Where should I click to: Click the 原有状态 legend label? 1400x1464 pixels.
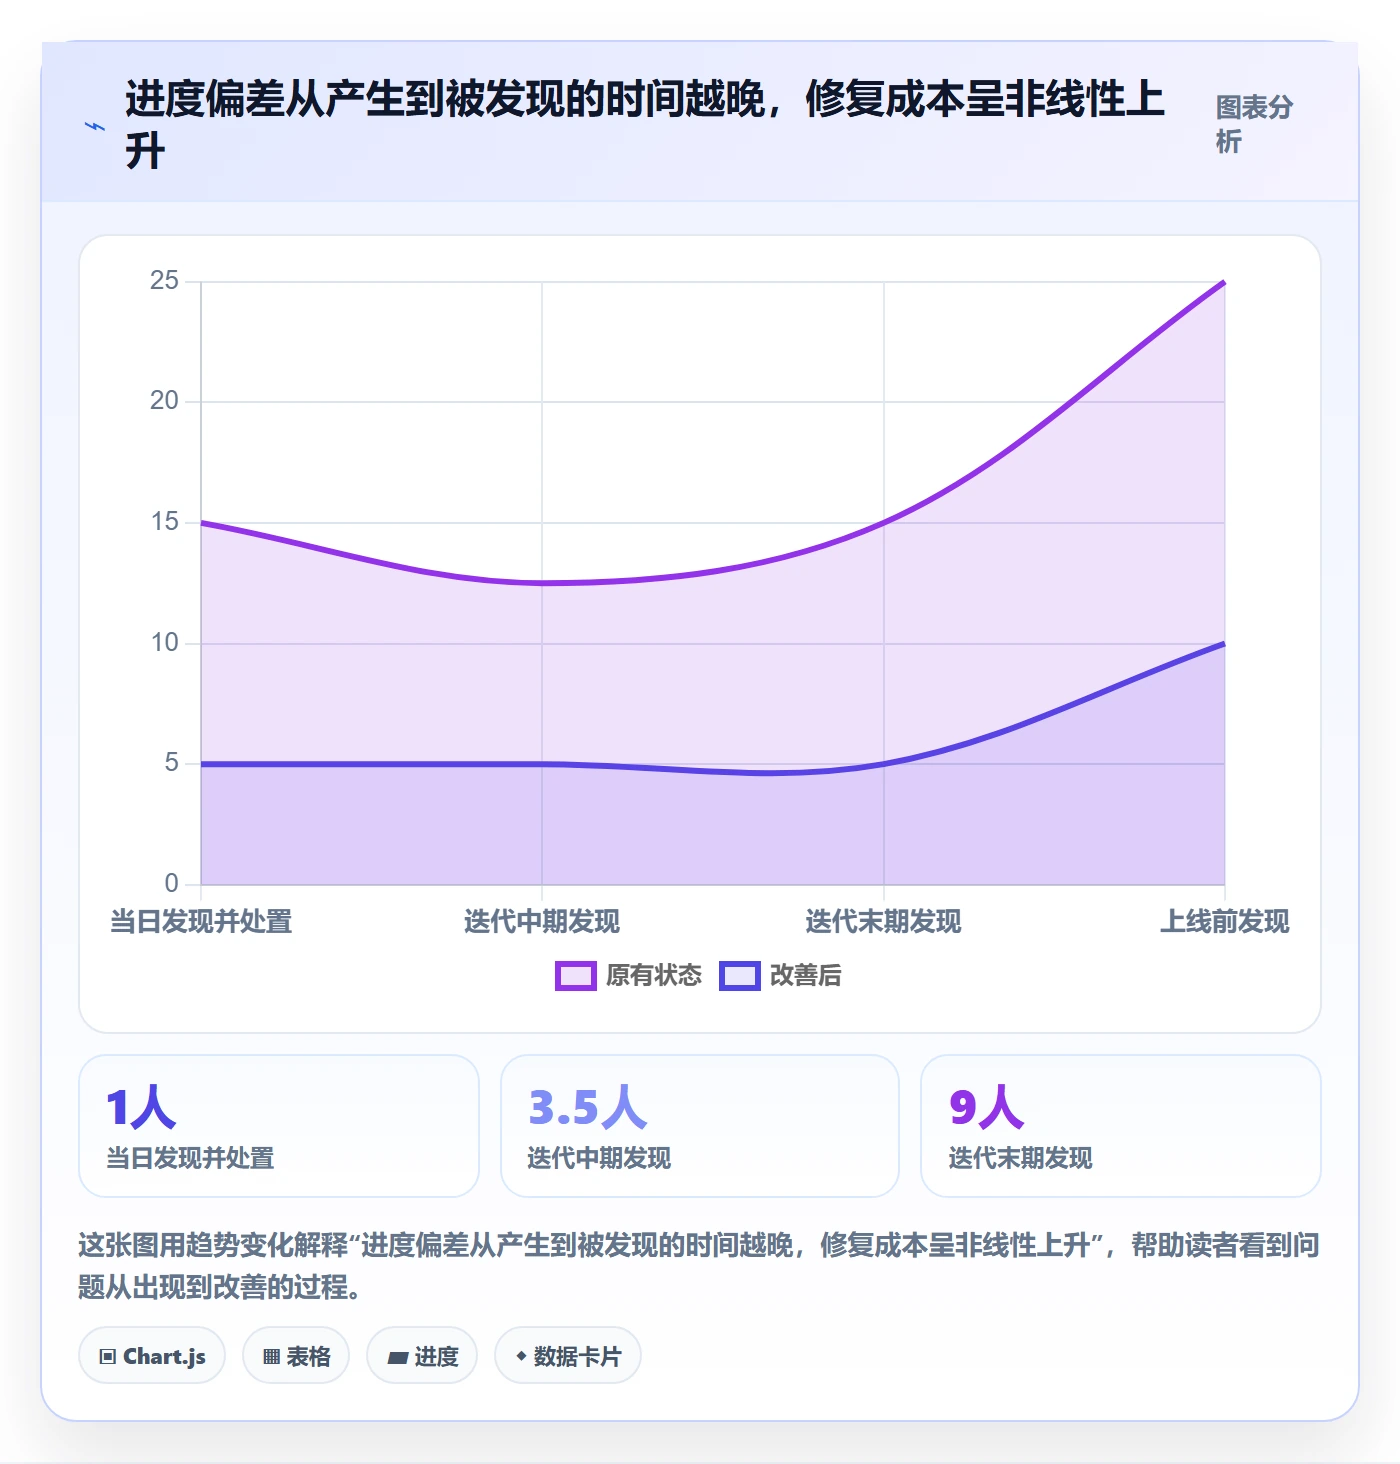pyautogui.click(x=654, y=976)
